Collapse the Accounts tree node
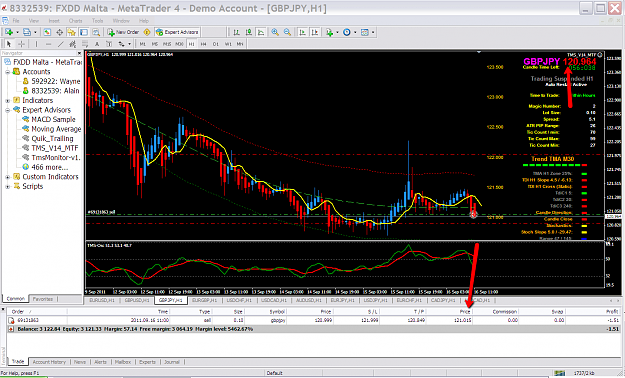 coord(8,72)
